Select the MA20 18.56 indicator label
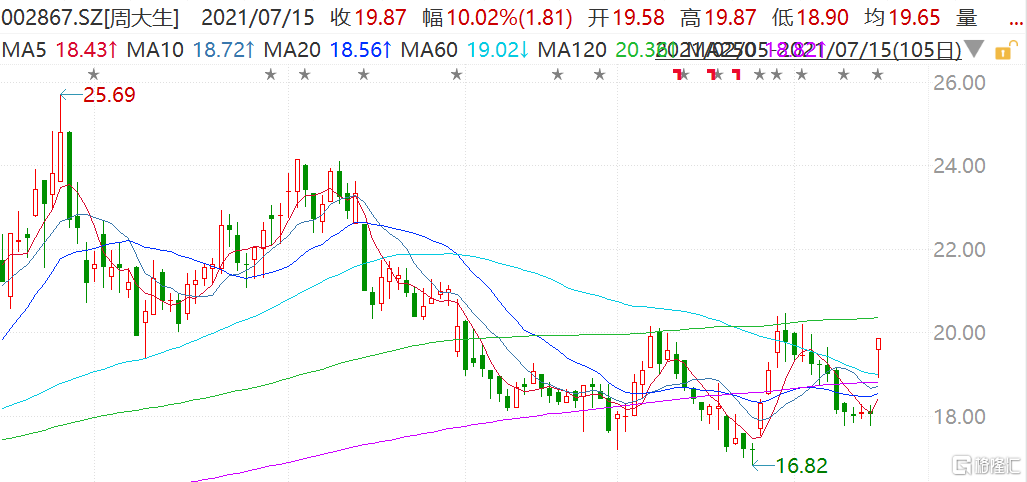1027x482 pixels. tap(327, 50)
